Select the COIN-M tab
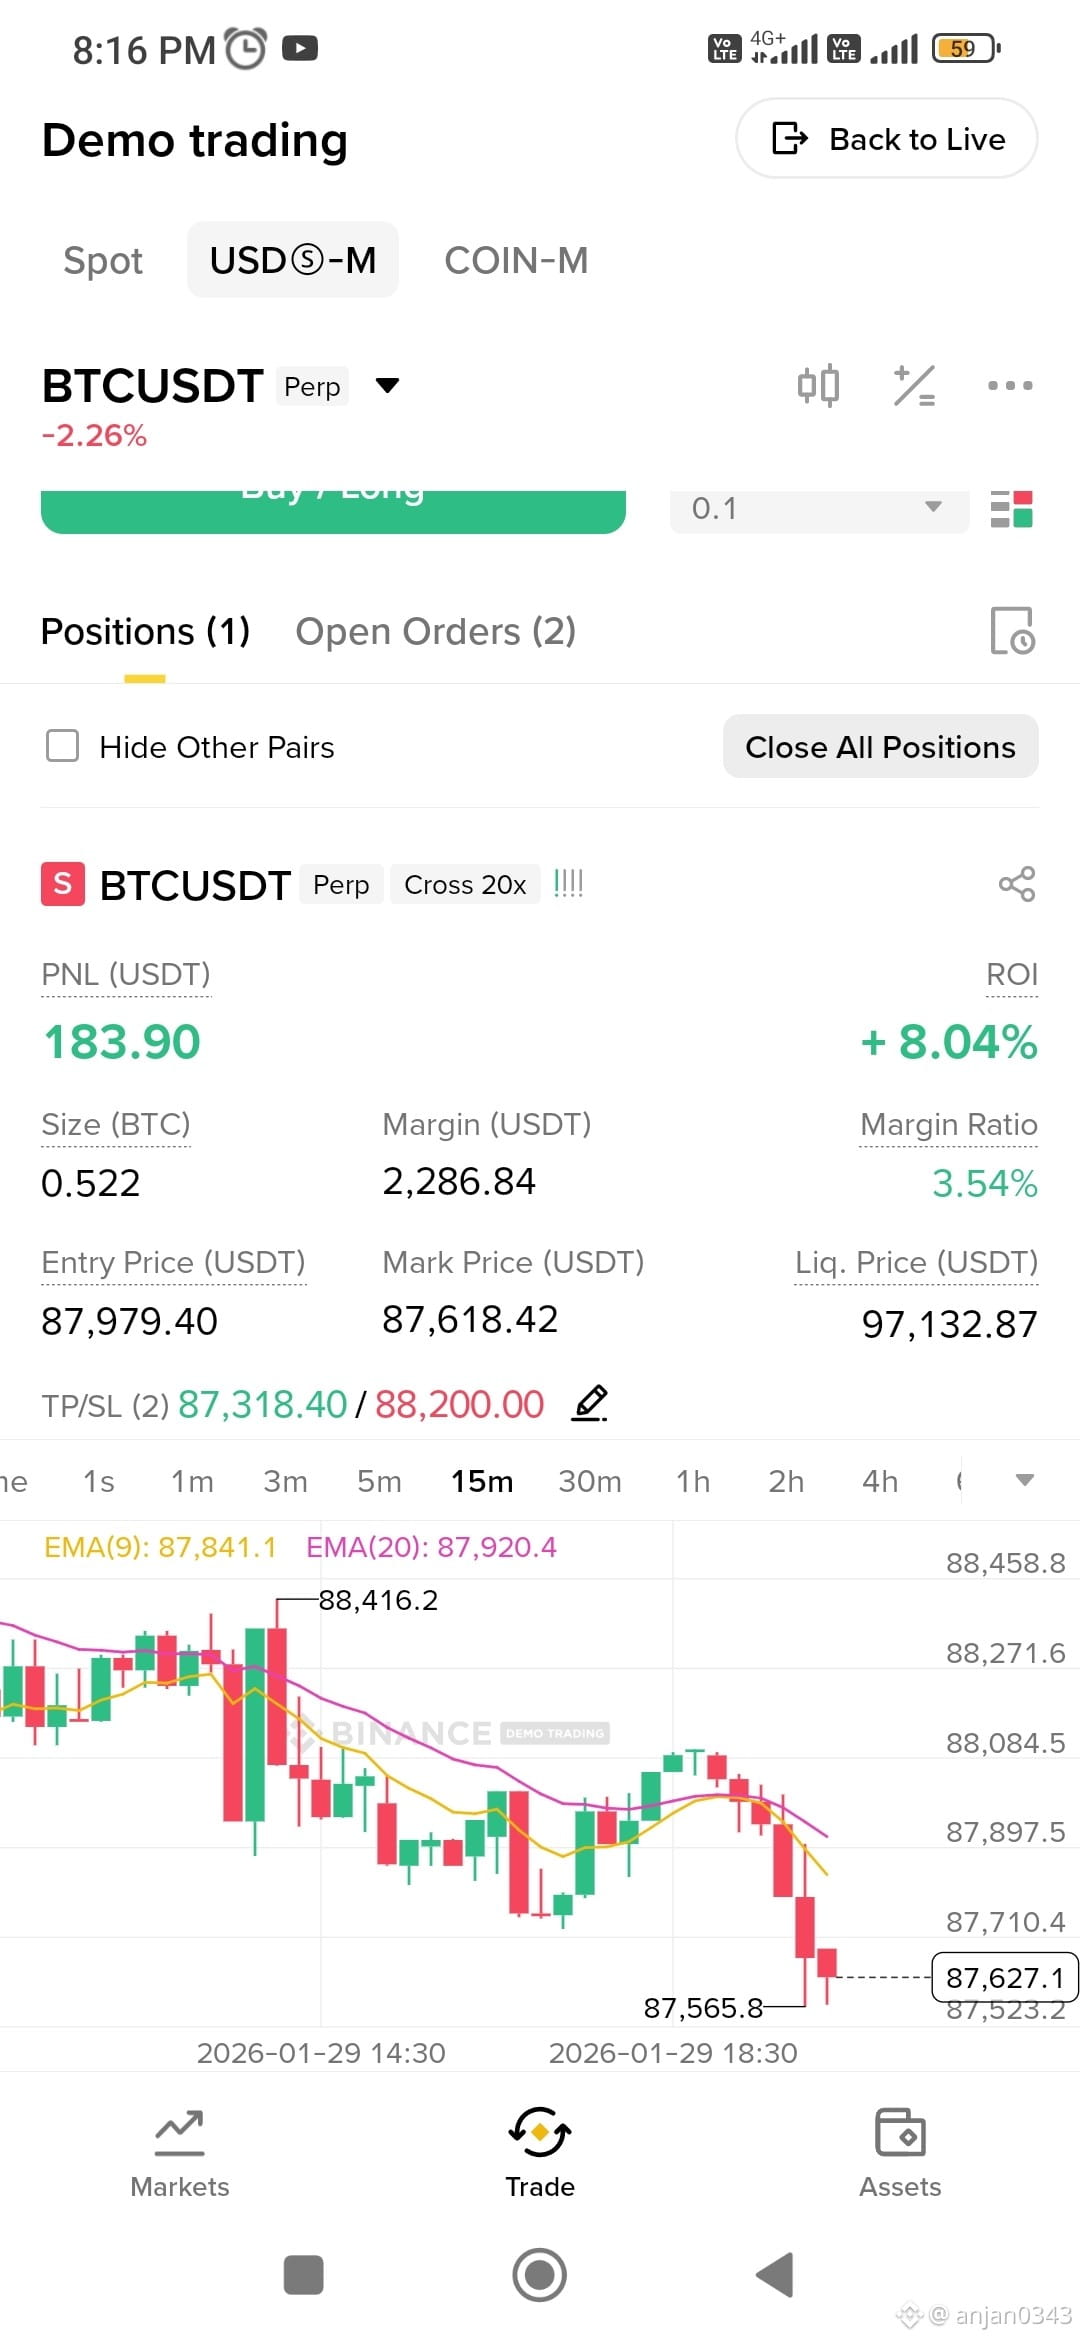The width and height of the screenshot is (1080, 2340). point(516,261)
